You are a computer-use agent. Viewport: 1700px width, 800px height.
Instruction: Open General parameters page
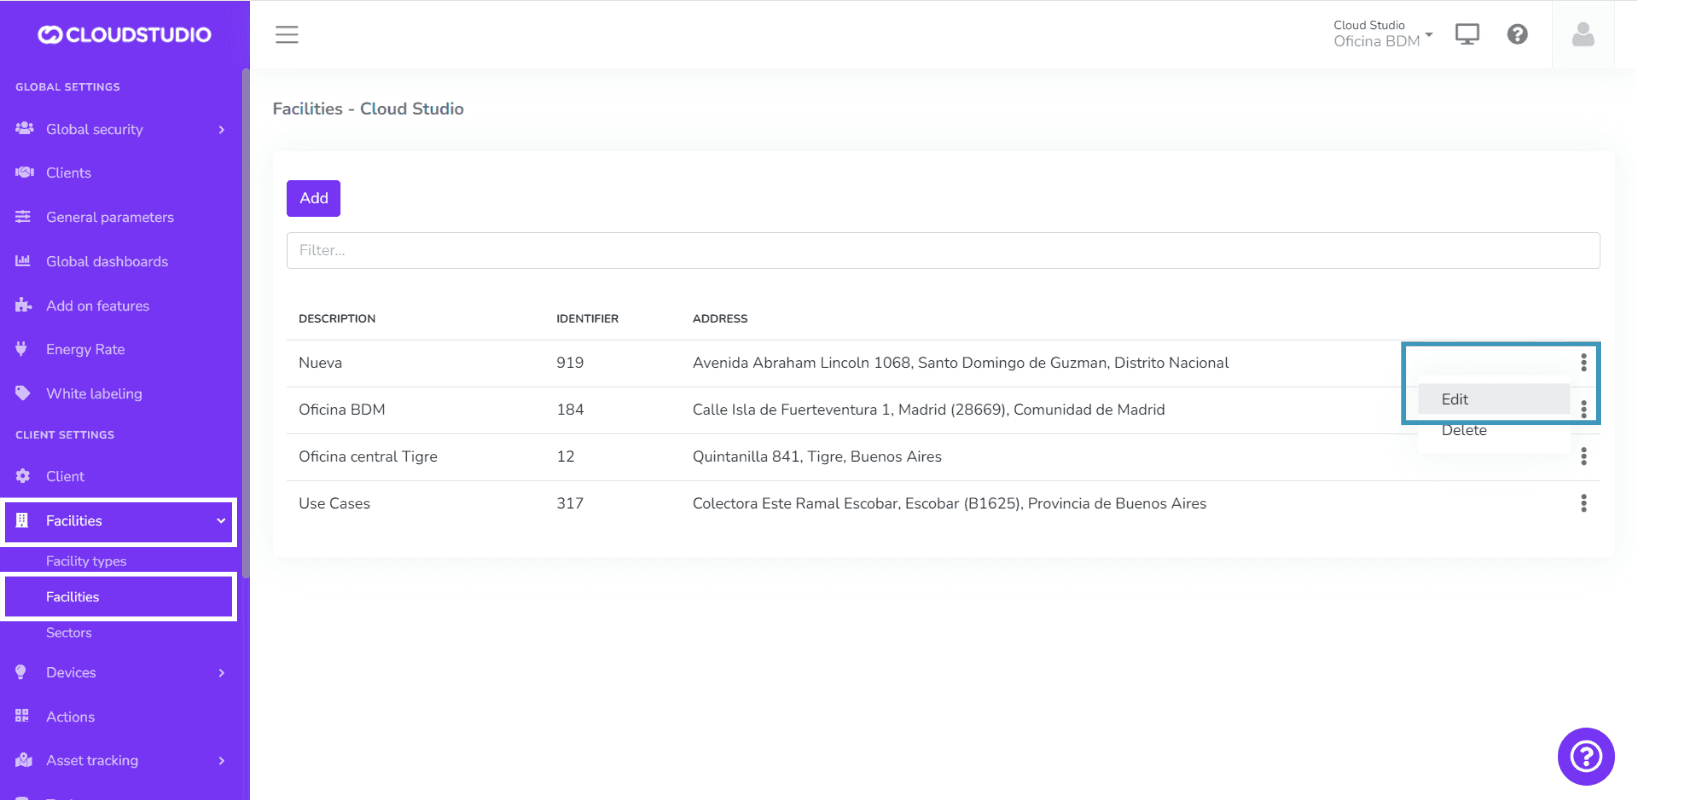pos(110,217)
